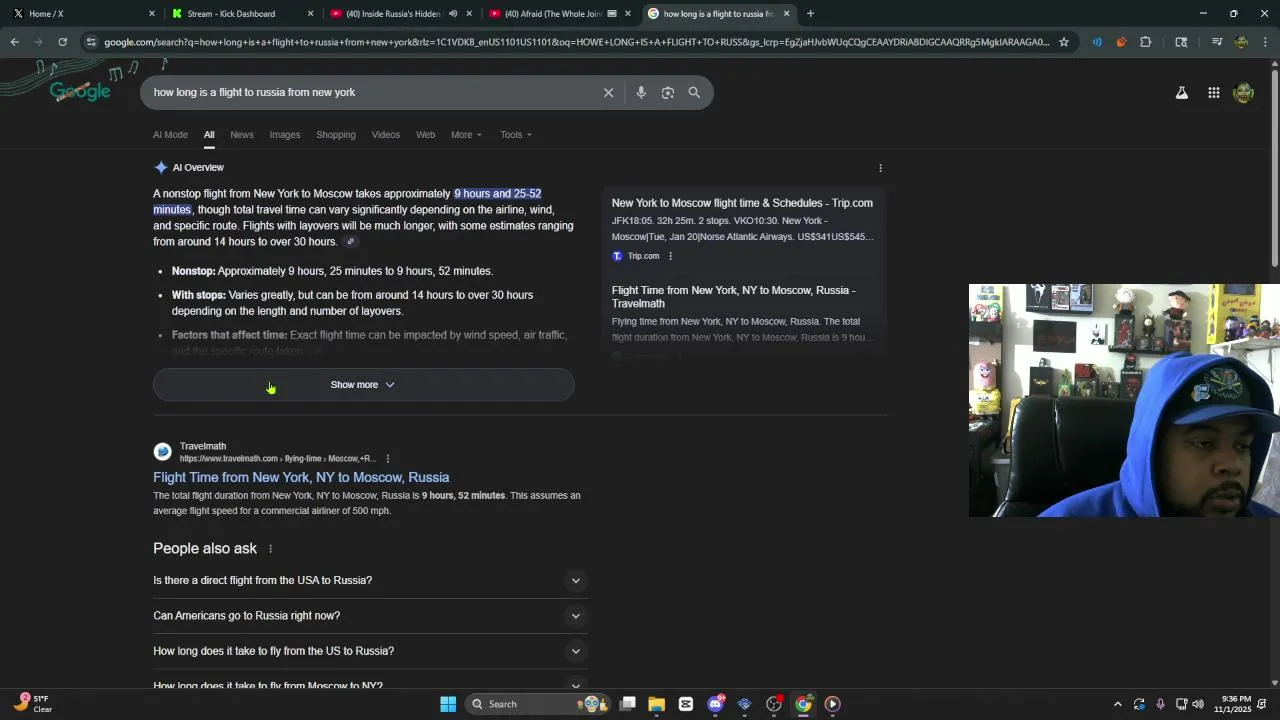Open Chrome extensions puzzle icon
Screen dimensions: 1280x720
pos(1146,42)
